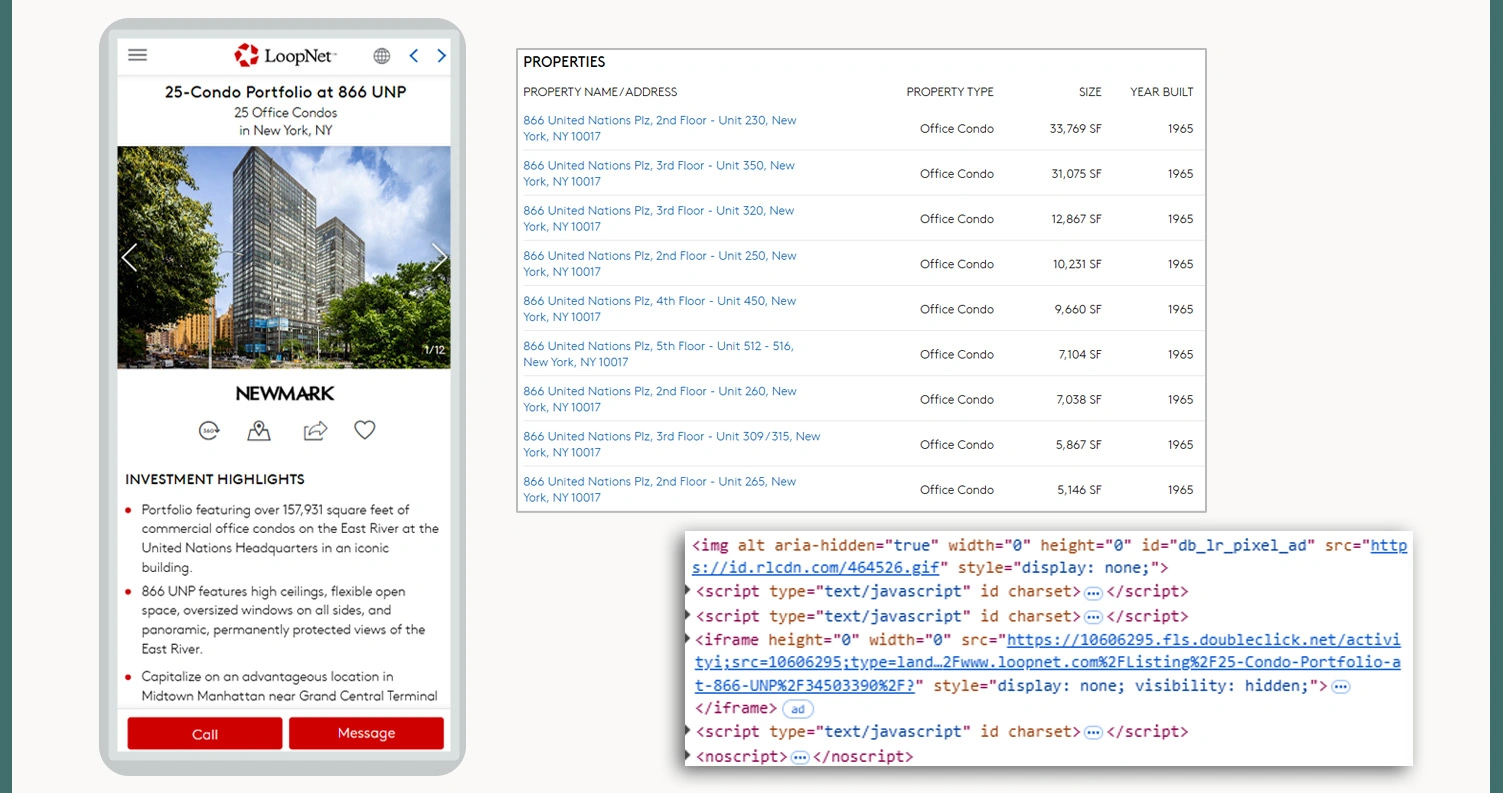Expand the noscript element's disclosure triangle
This screenshot has width=1503, height=793.
pyautogui.click(x=690, y=756)
